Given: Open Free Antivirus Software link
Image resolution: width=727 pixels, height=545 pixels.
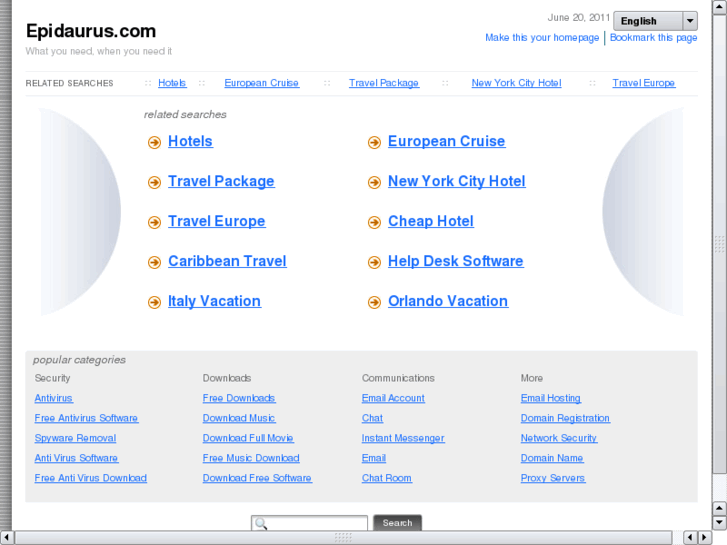Looking at the screenshot, I should pos(86,418).
